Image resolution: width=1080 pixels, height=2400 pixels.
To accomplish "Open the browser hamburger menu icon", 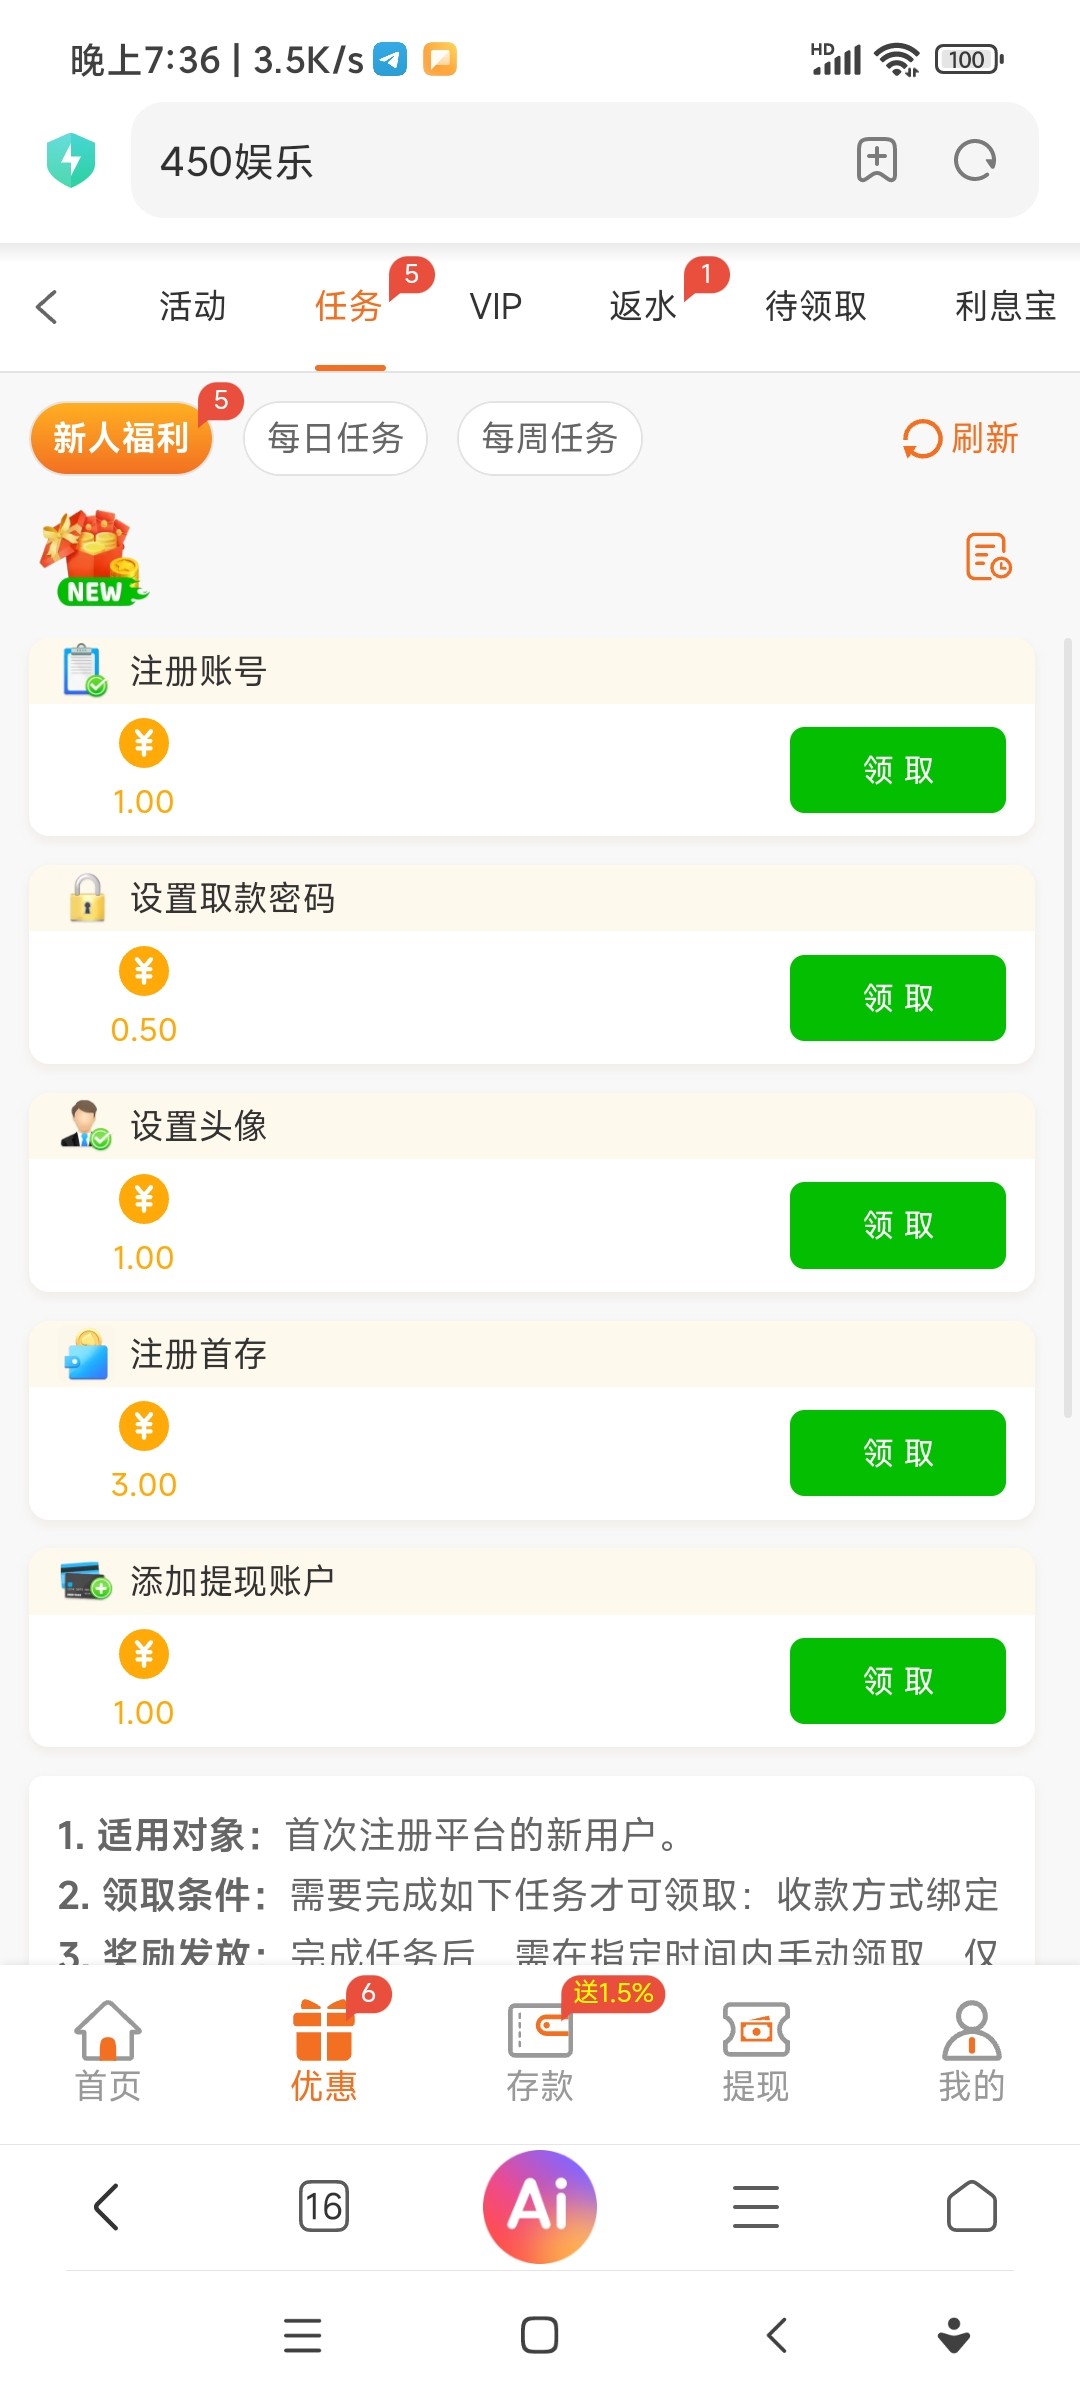I will (x=756, y=2206).
